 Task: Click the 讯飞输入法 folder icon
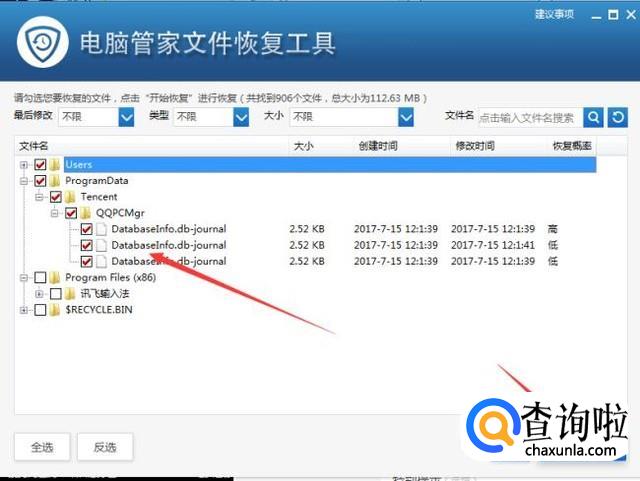[x=70, y=294]
